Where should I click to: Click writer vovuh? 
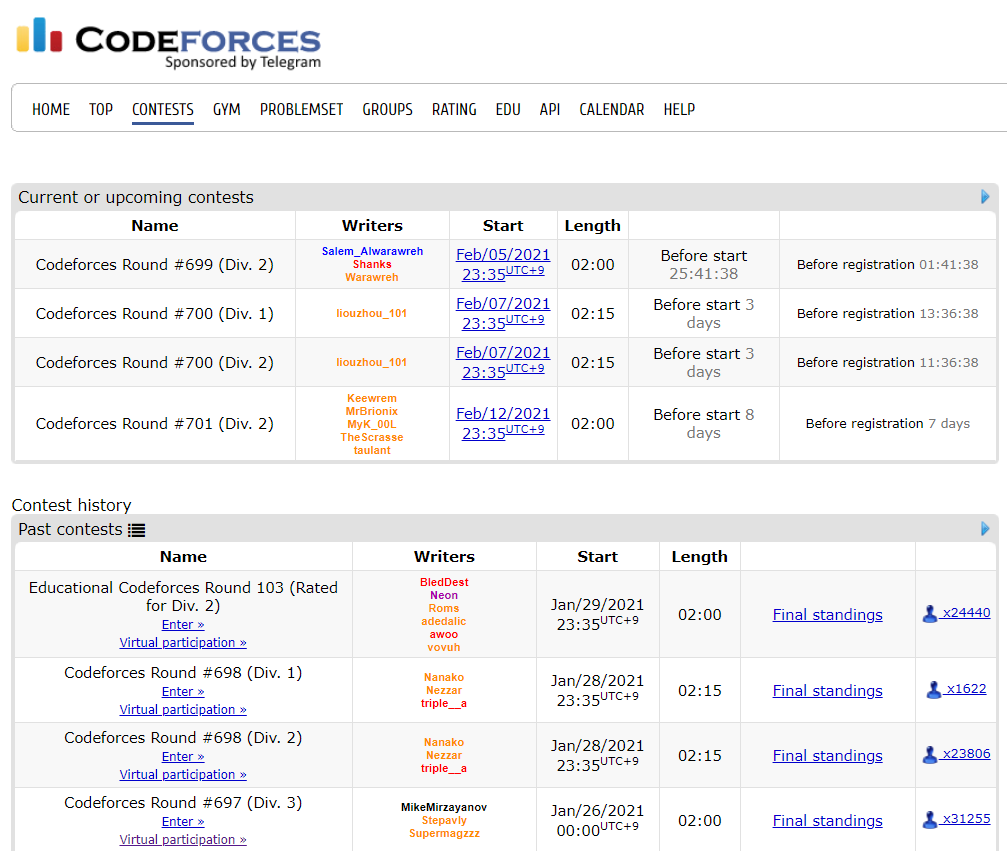coord(444,647)
